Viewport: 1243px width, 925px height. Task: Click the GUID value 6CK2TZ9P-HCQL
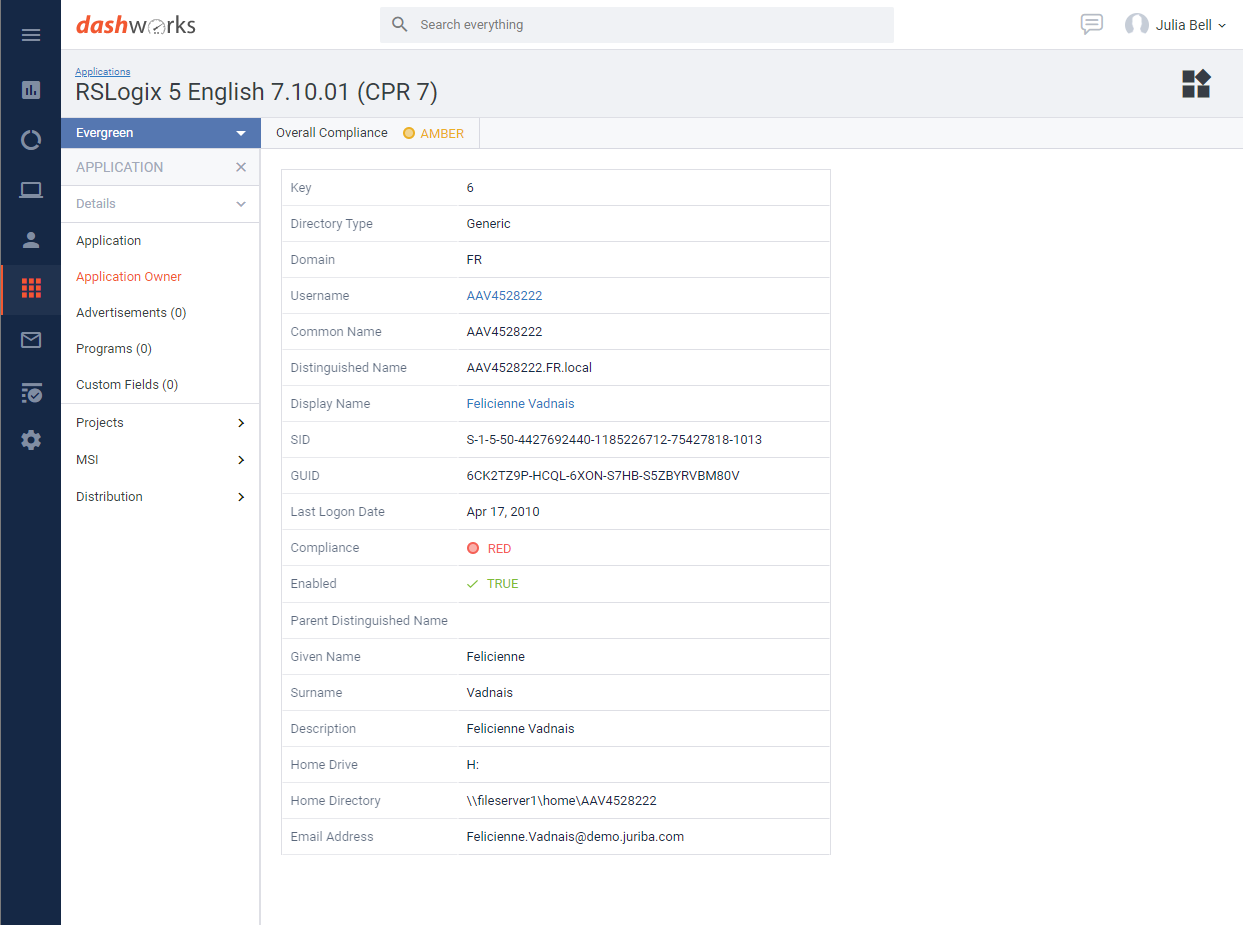[603, 476]
